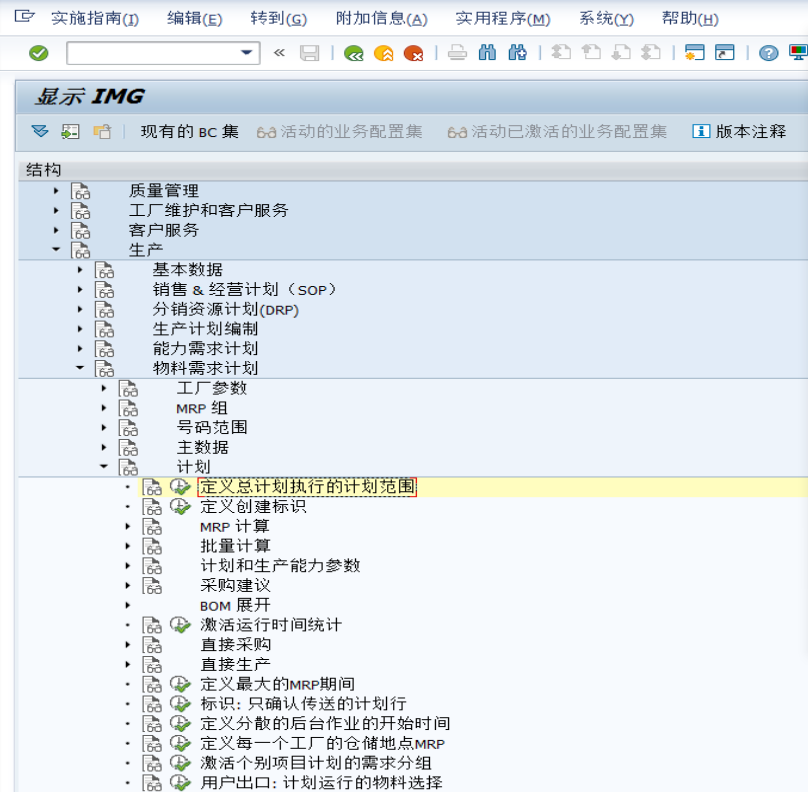808x792 pixels.
Task: Select 用户出口: 计划运行的物料选择 item
Action: (x=322, y=783)
